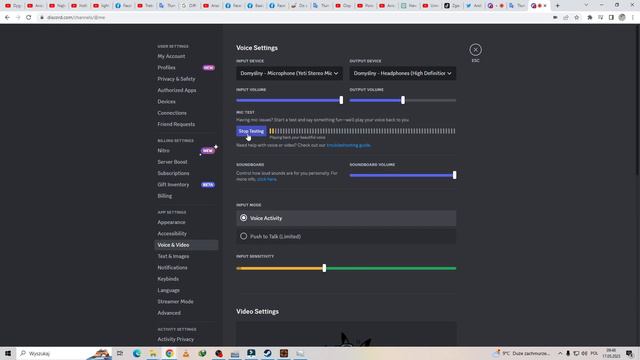Image resolution: width=640 pixels, height=360 pixels.
Task: Open Subscriptions settings
Action: coord(173,173)
